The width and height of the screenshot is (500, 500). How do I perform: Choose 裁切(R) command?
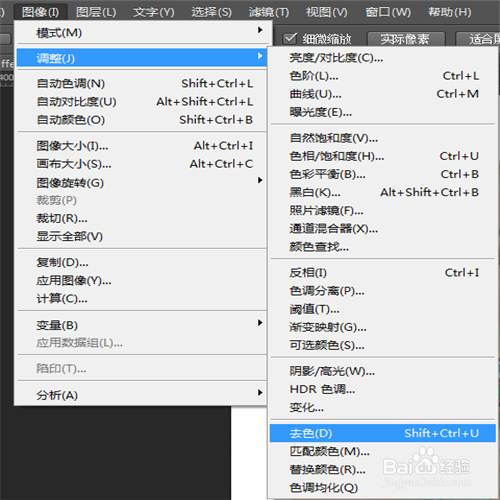(x=142, y=218)
